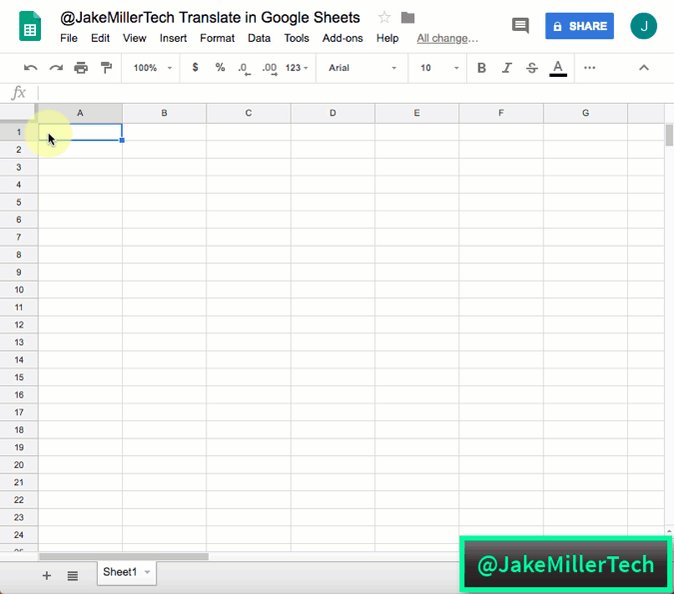Open the Data menu
674x594 pixels.
click(259, 38)
